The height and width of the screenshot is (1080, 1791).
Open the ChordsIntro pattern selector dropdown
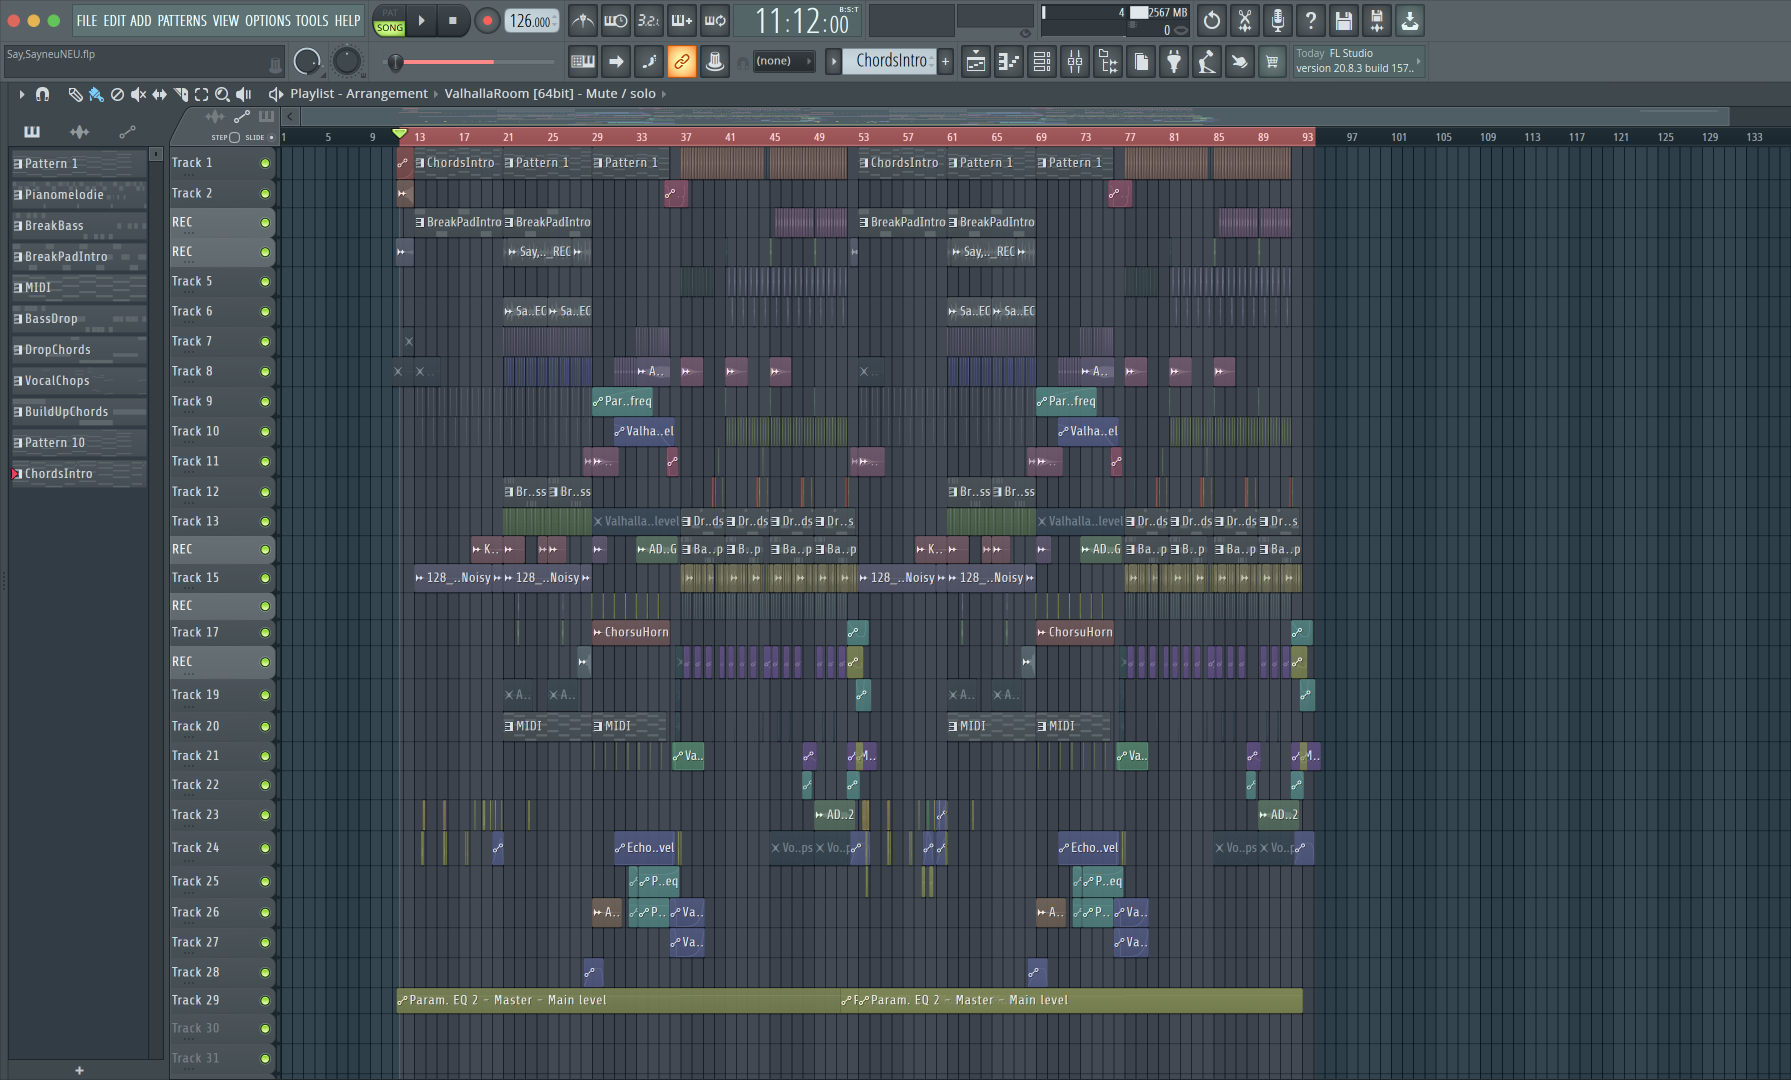(889, 61)
